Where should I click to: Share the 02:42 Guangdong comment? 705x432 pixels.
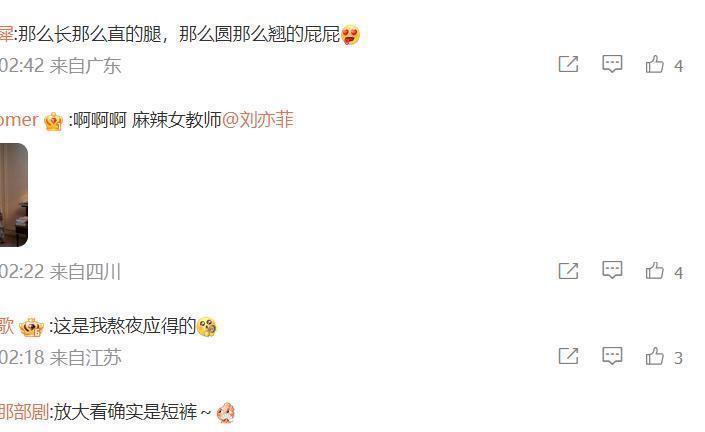[568, 64]
